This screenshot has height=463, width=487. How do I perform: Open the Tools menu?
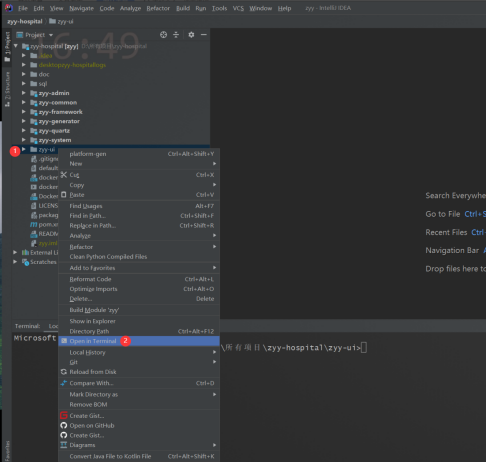(x=219, y=8)
